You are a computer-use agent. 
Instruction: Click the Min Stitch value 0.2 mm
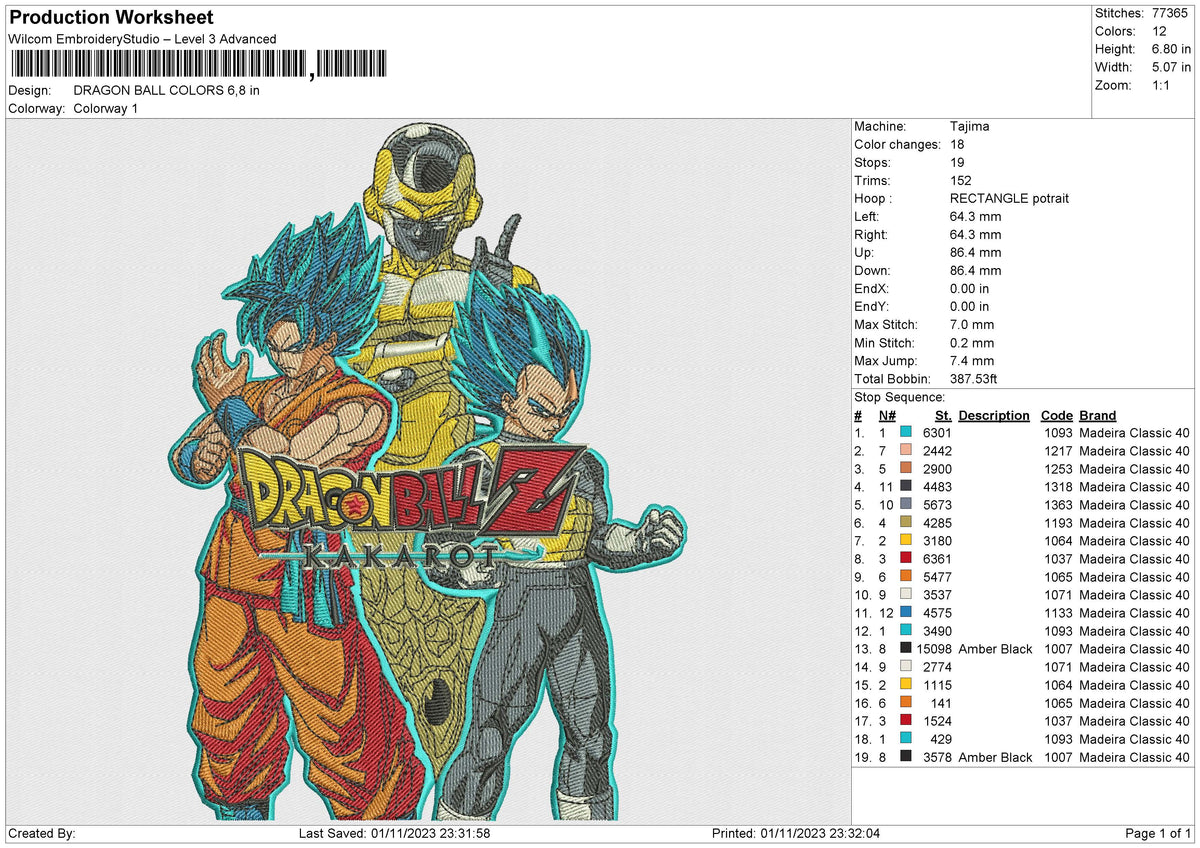click(x=972, y=342)
